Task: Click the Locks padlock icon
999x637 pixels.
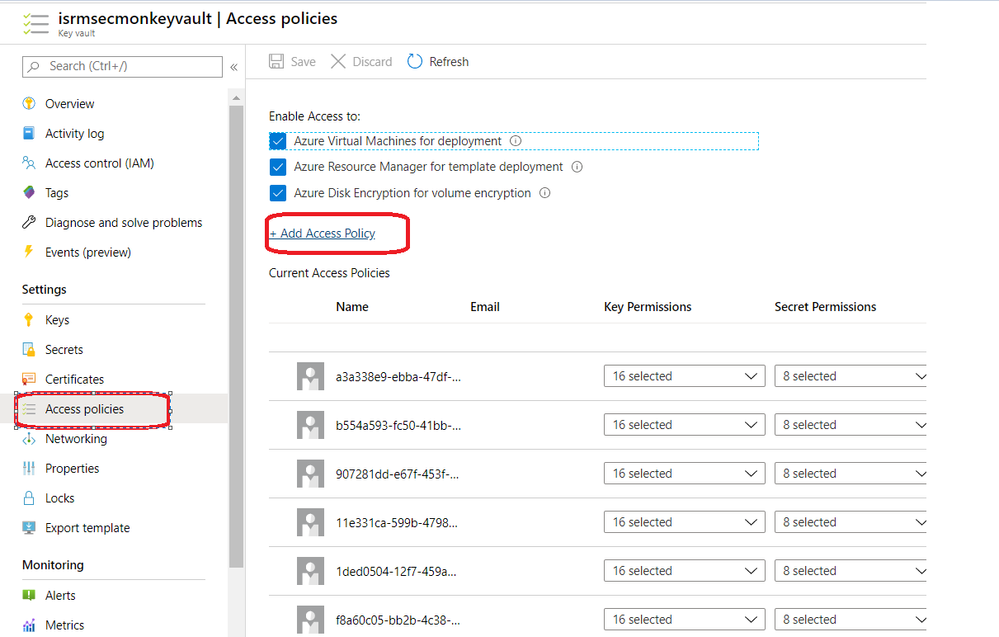Action: (x=29, y=497)
